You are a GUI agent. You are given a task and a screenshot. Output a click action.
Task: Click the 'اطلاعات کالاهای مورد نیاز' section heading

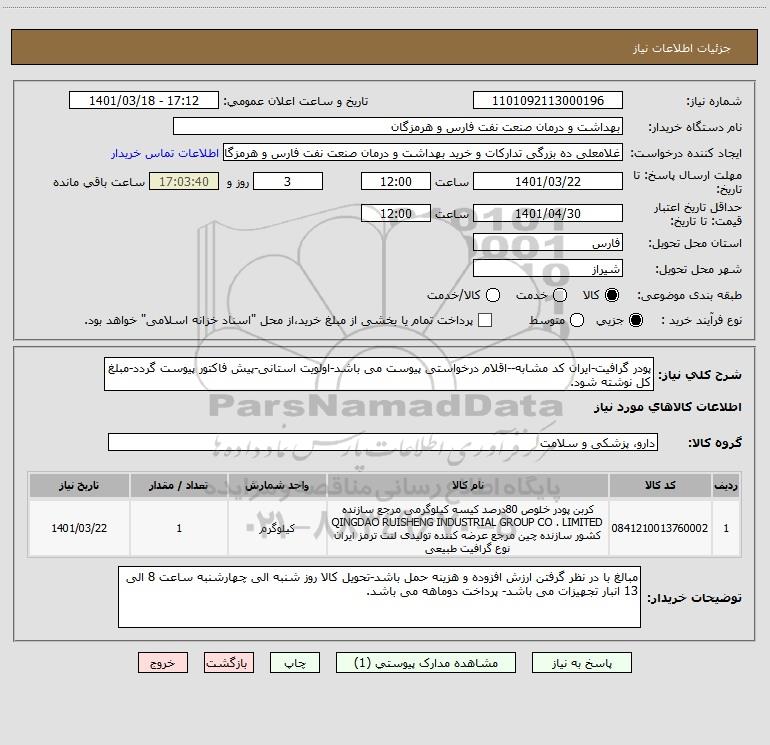(668, 407)
